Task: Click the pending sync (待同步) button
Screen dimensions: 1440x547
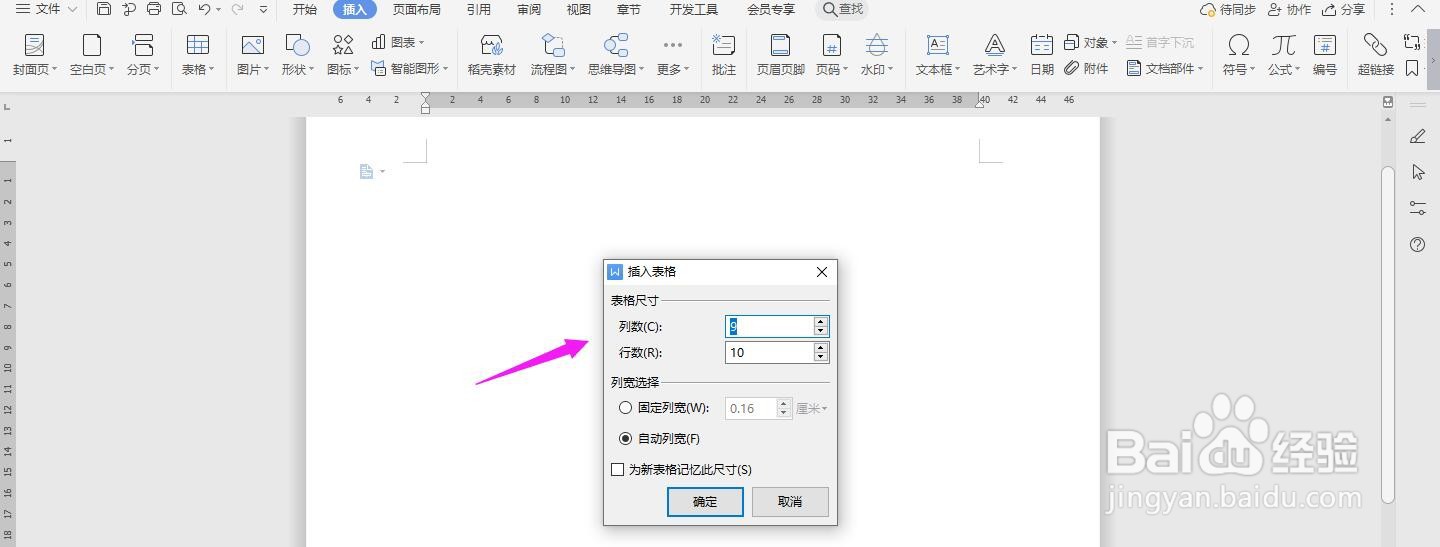Action: 1228,9
